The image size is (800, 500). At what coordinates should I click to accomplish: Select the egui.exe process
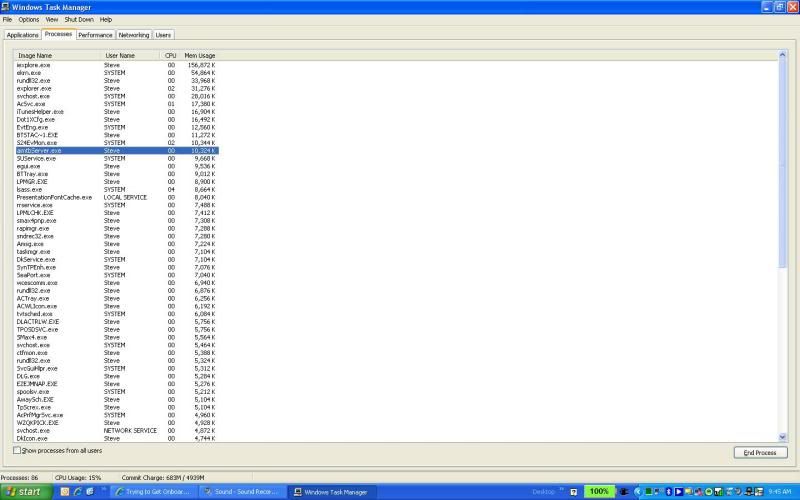click(x=117, y=166)
